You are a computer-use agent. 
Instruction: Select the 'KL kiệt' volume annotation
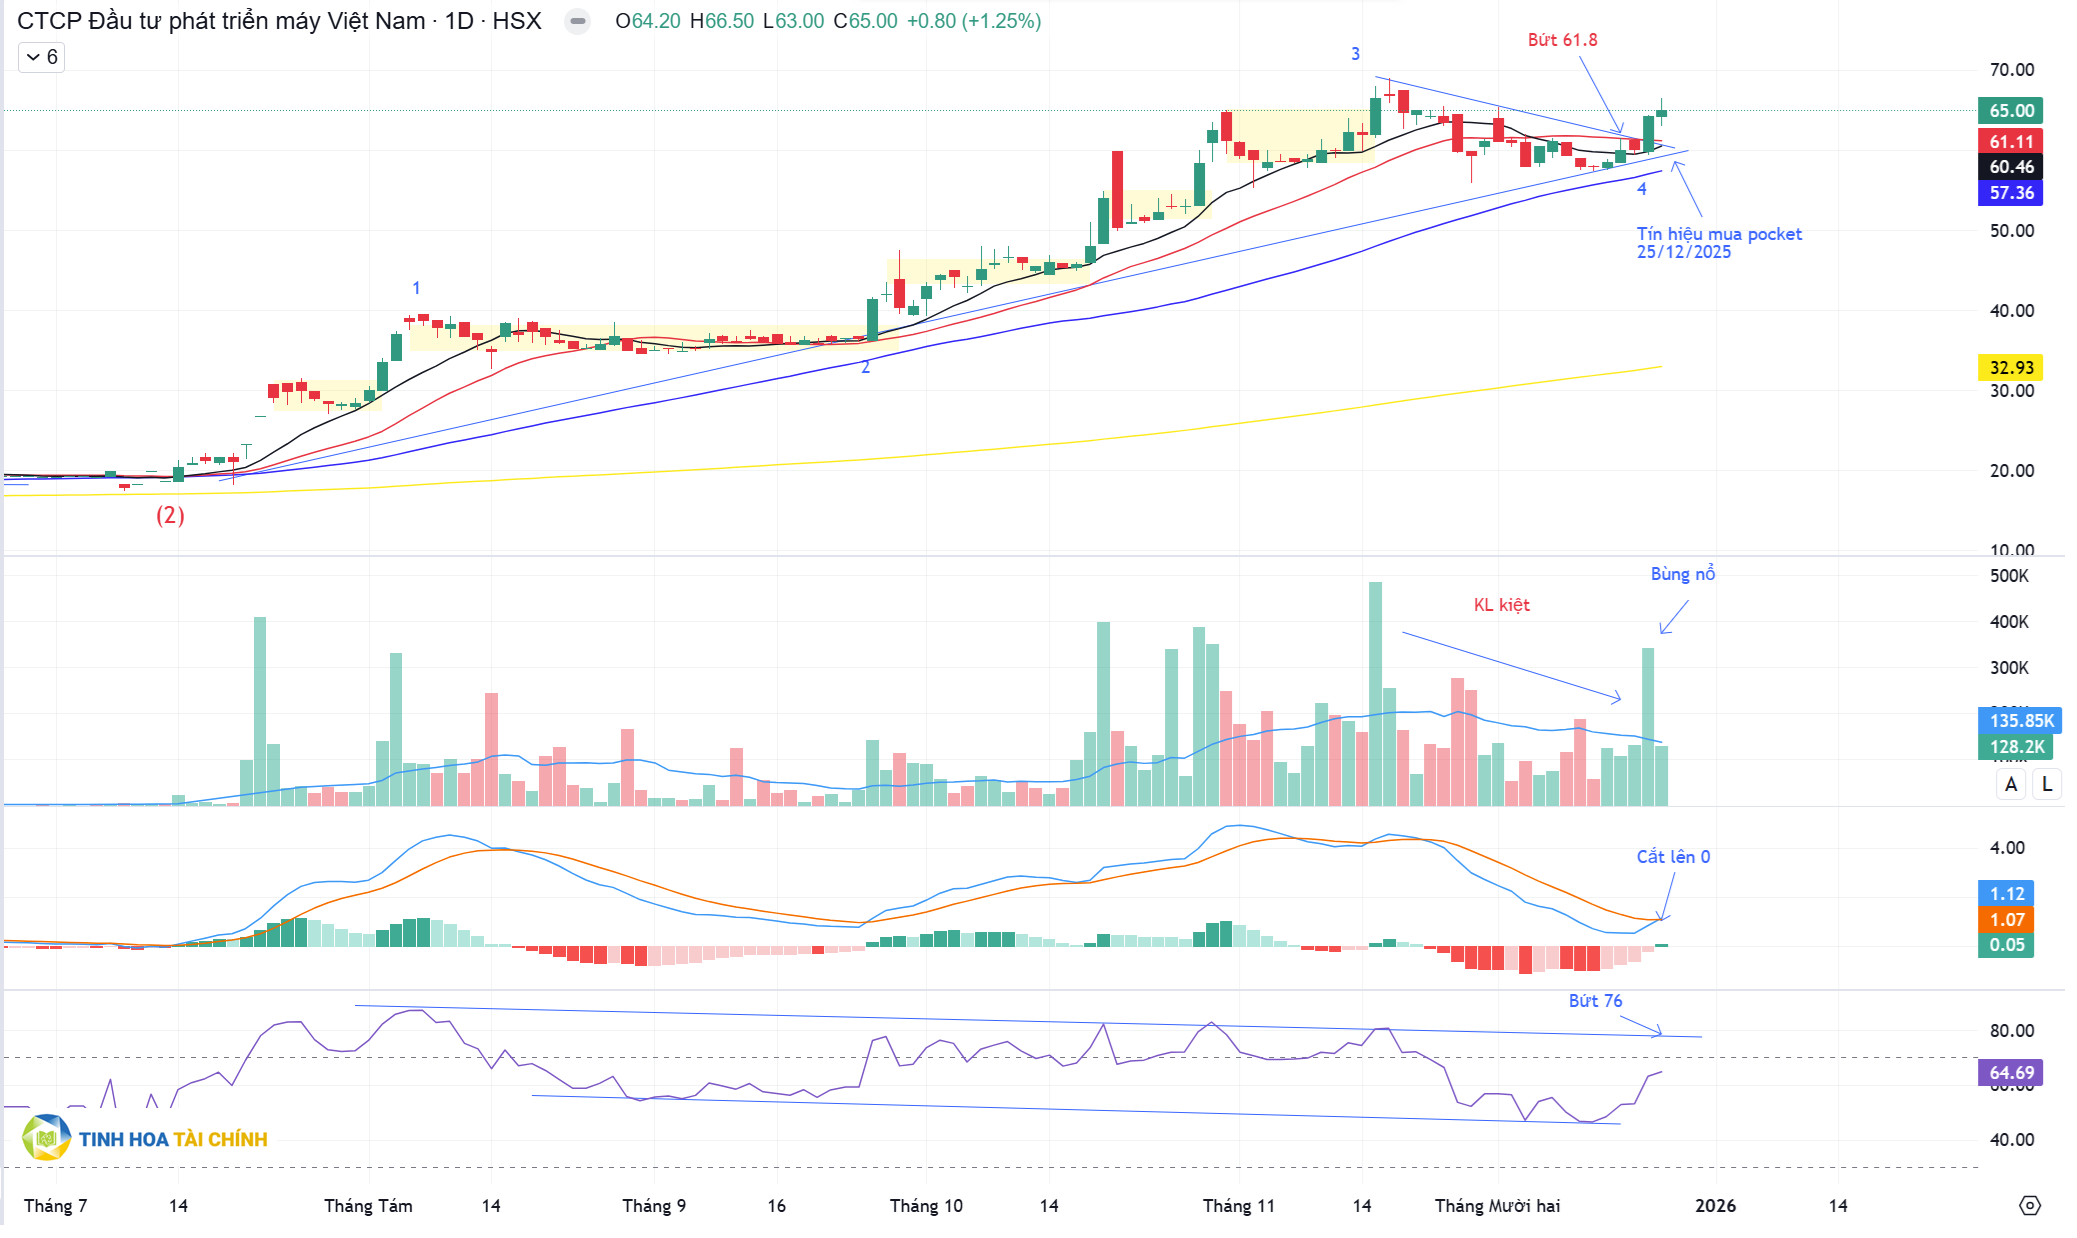[x=1501, y=605]
